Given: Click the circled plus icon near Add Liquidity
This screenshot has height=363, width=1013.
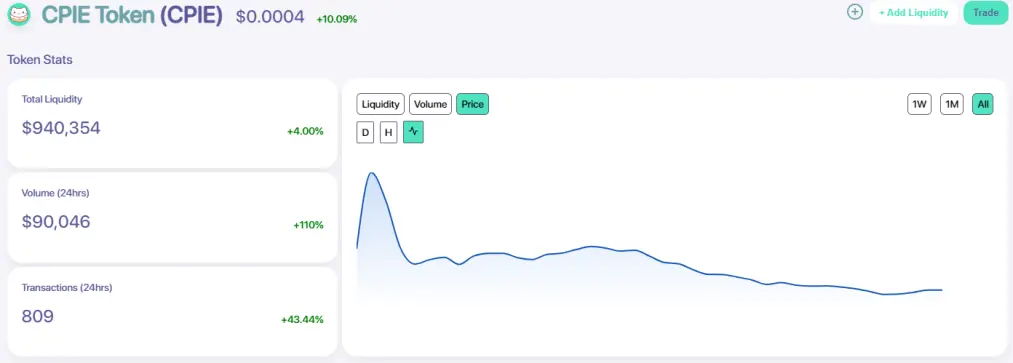Looking at the screenshot, I should (855, 12).
